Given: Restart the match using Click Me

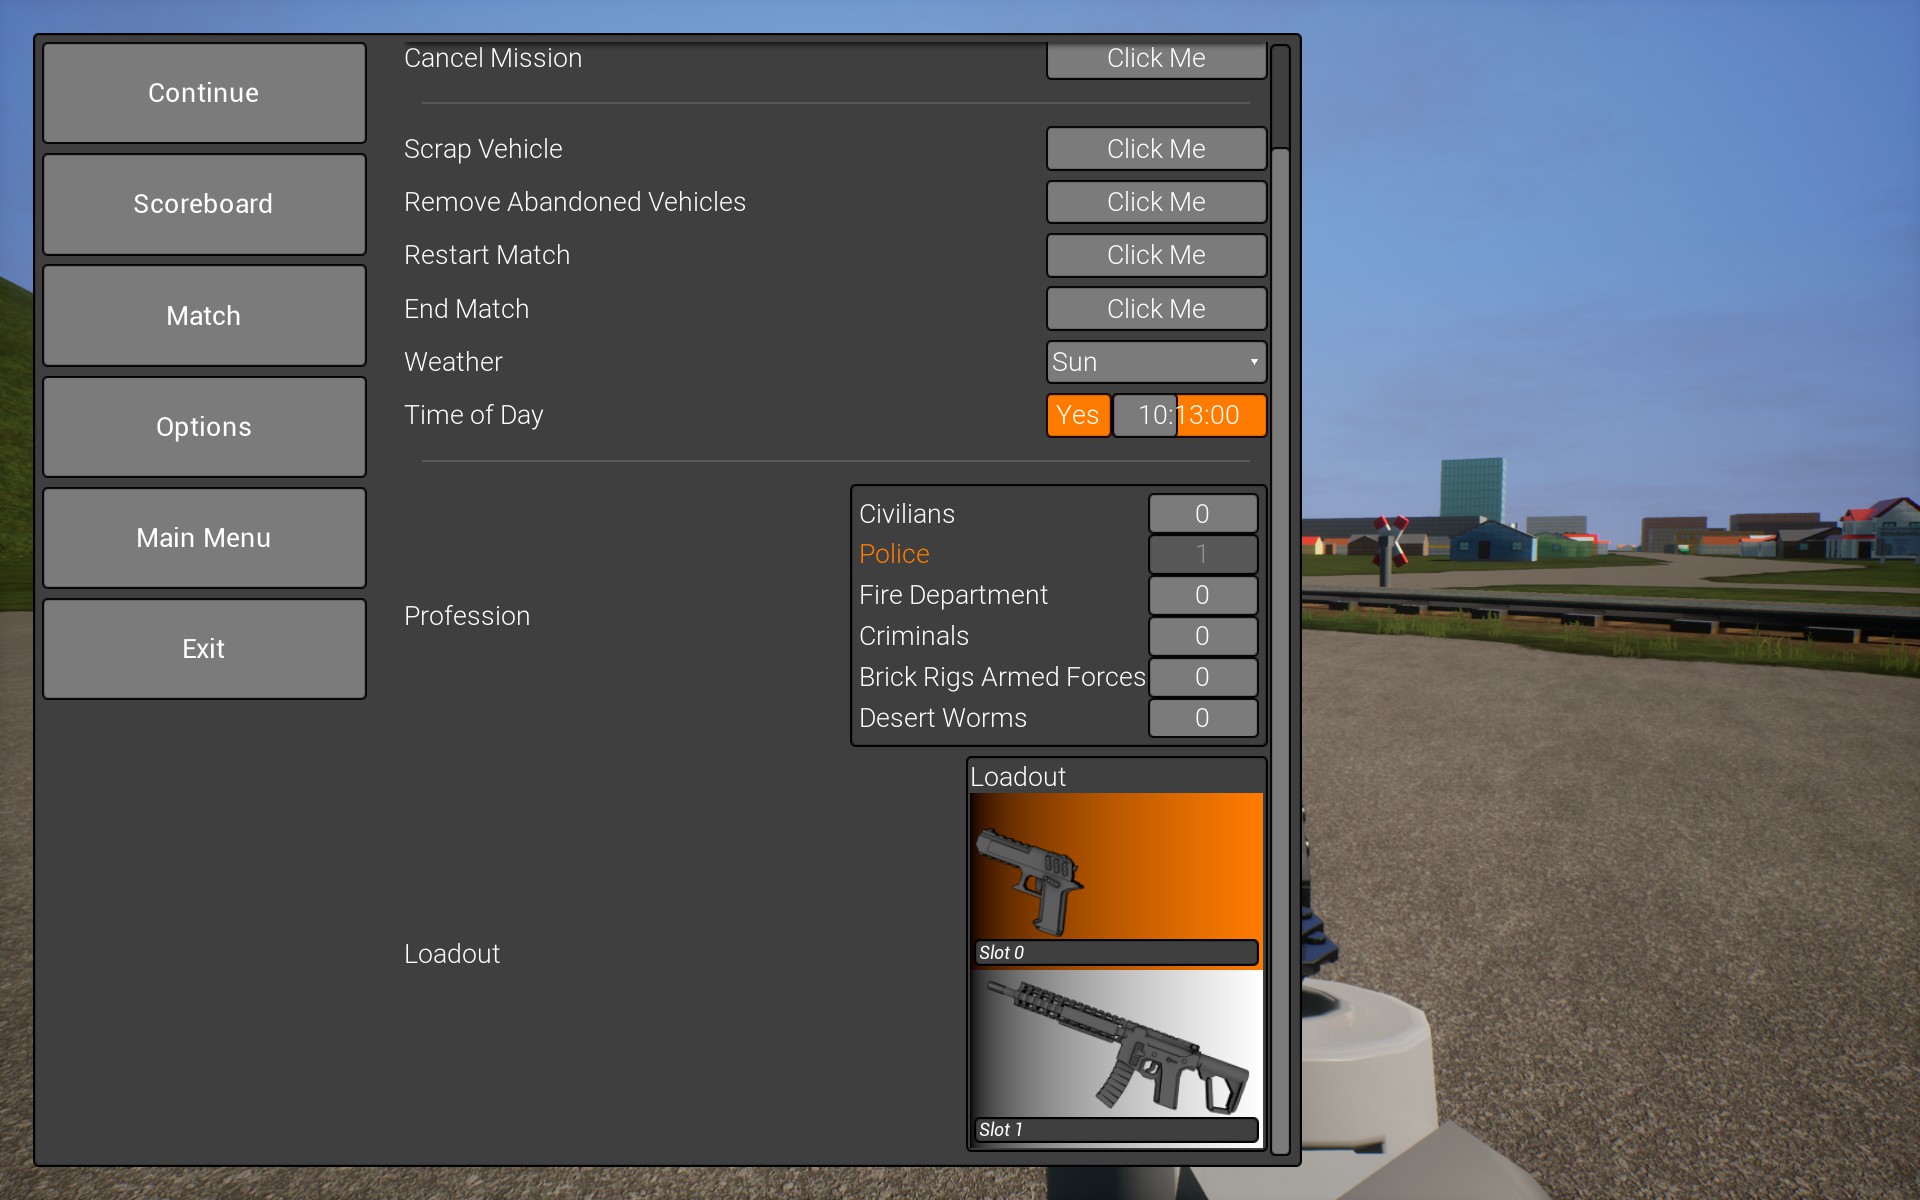Looking at the screenshot, I should [x=1156, y=255].
